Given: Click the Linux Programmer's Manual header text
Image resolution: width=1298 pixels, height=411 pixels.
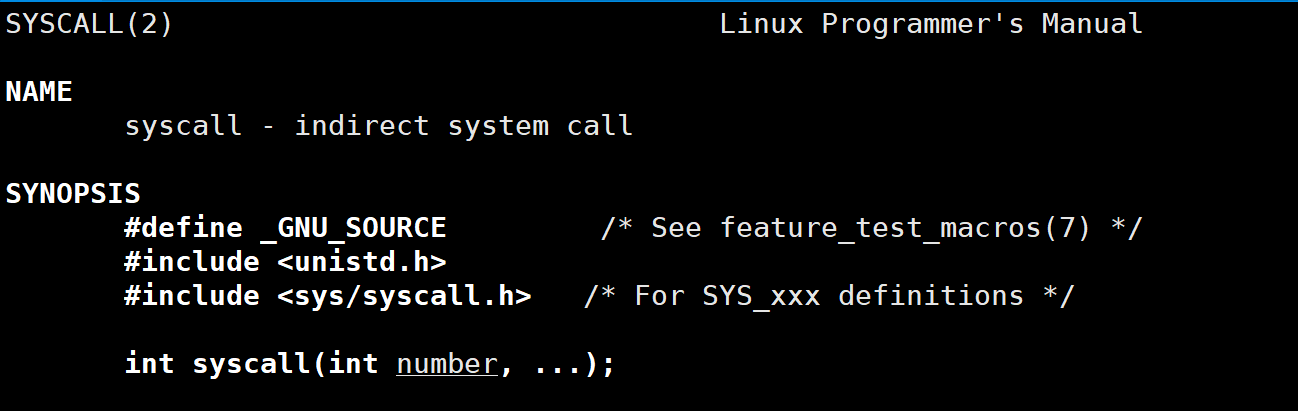Looking at the screenshot, I should click(x=931, y=24).
